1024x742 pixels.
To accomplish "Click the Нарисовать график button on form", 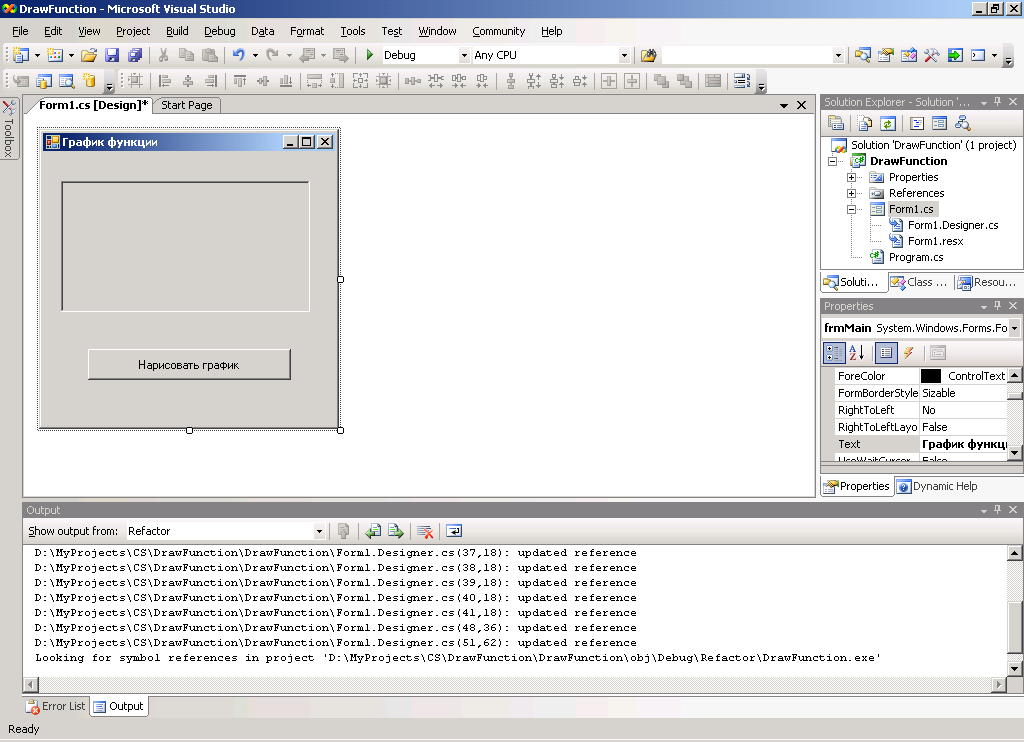I will (189, 364).
